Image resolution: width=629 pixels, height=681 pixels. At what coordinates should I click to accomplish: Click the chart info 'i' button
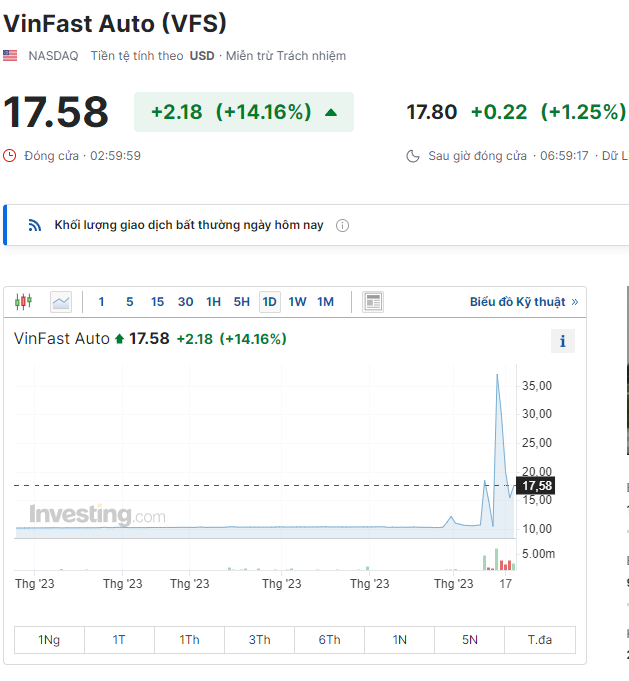pyautogui.click(x=563, y=342)
